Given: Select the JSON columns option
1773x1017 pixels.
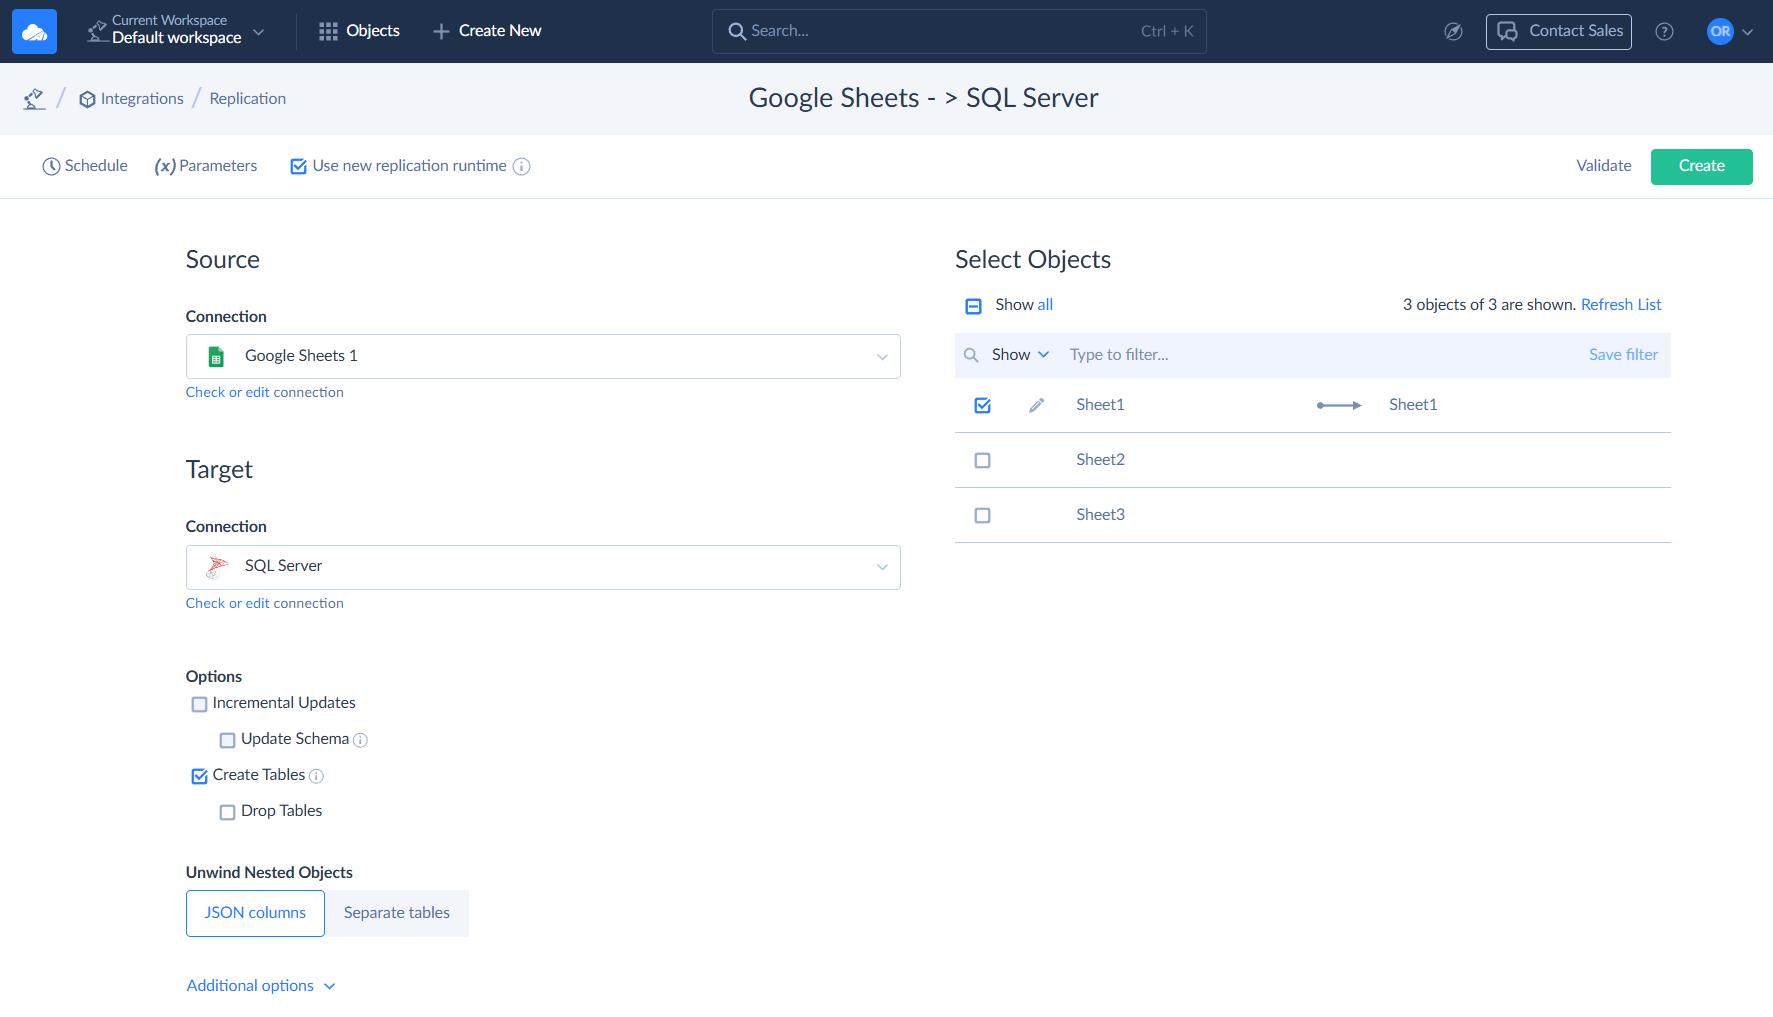Looking at the screenshot, I should point(255,913).
